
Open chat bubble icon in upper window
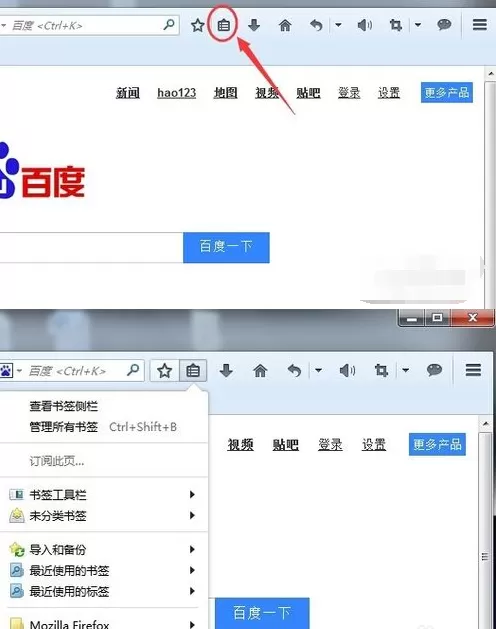click(444, 25)
